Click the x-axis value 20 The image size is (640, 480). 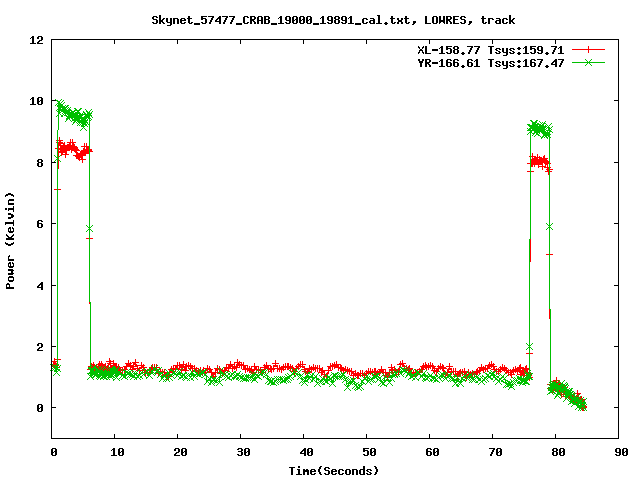180,452
